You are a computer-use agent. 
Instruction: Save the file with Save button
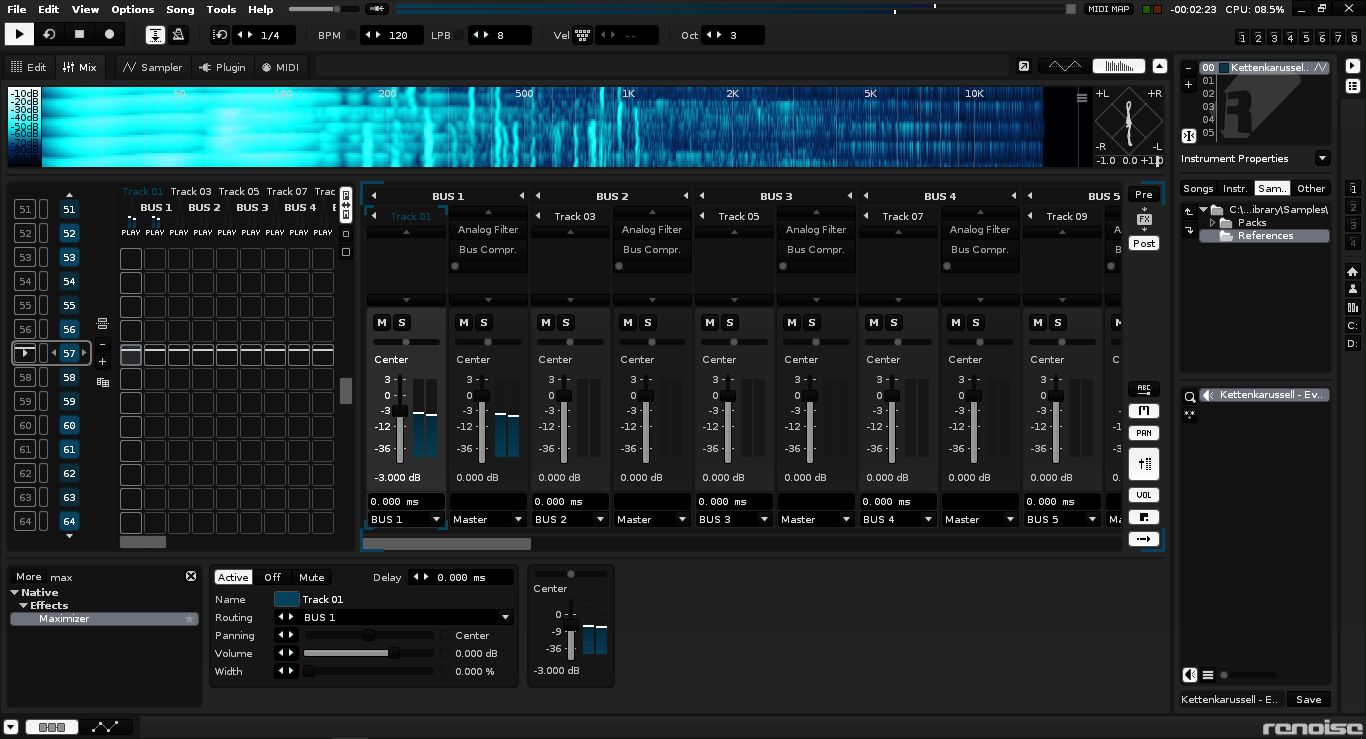(1308, 700)
